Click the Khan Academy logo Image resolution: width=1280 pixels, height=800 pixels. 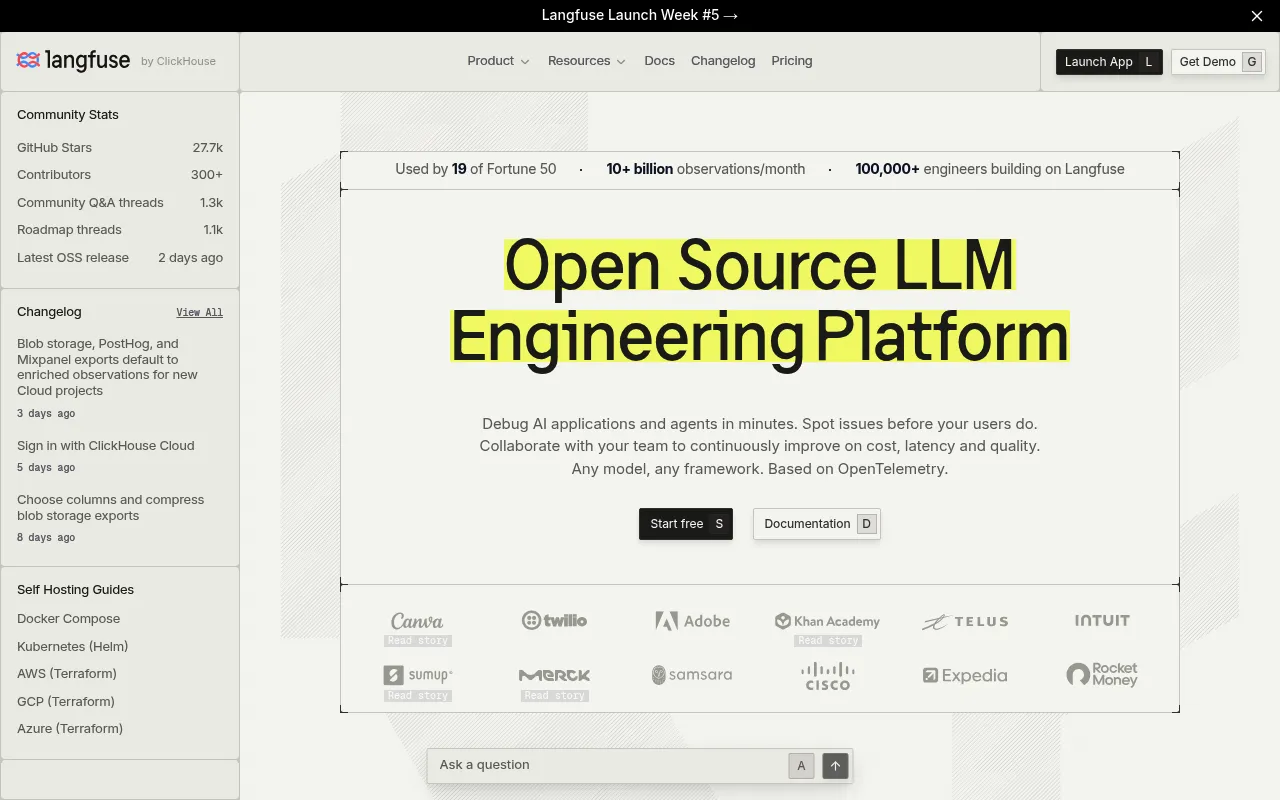pyautogui.click(x=828, y=621)
